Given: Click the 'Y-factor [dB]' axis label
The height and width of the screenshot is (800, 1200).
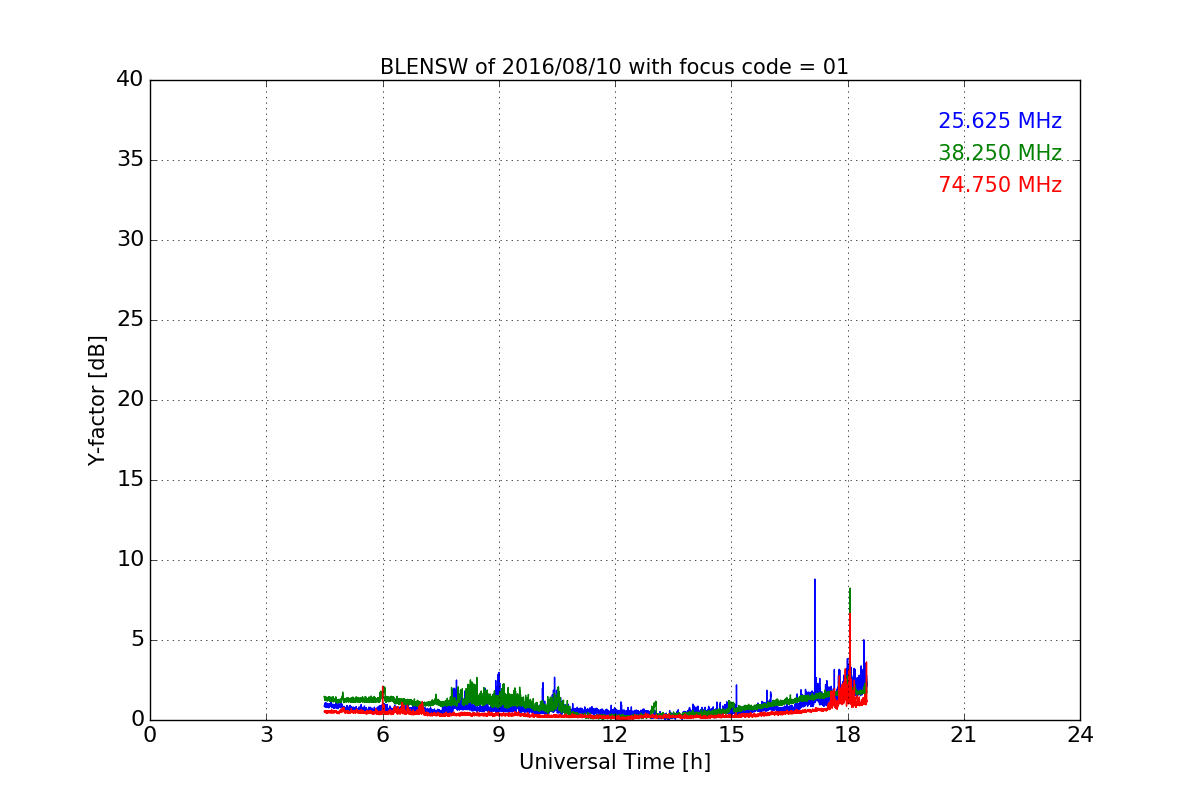Looking at the screenshot, I should pos(97,400).
